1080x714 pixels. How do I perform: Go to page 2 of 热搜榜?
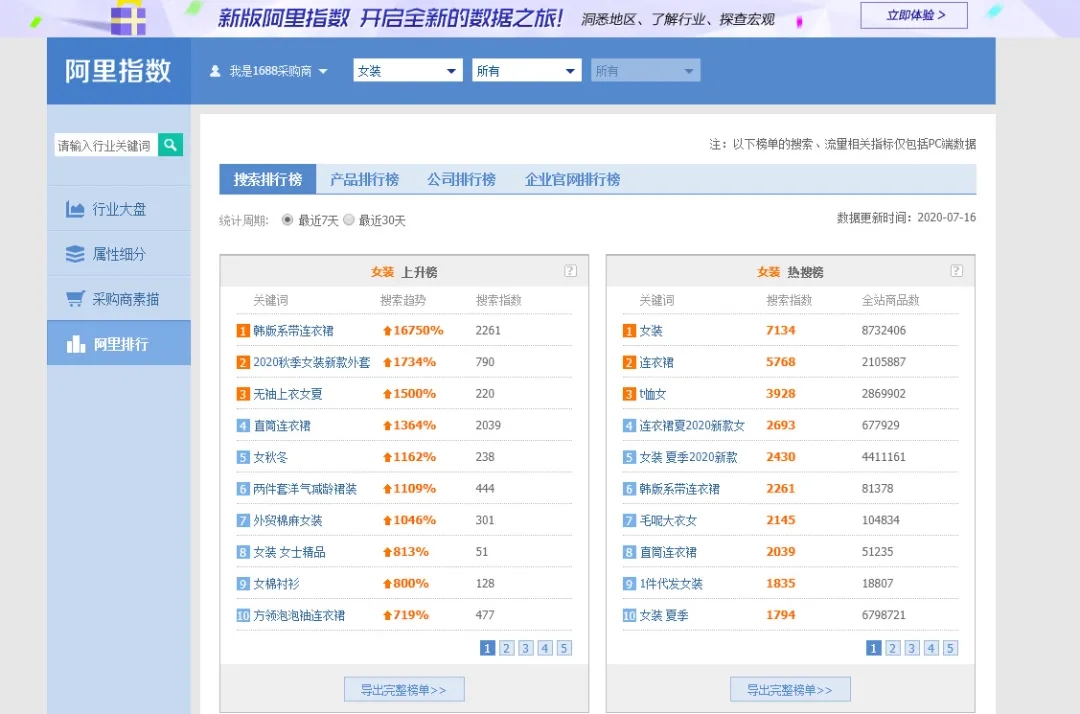[x=893, y=648]
